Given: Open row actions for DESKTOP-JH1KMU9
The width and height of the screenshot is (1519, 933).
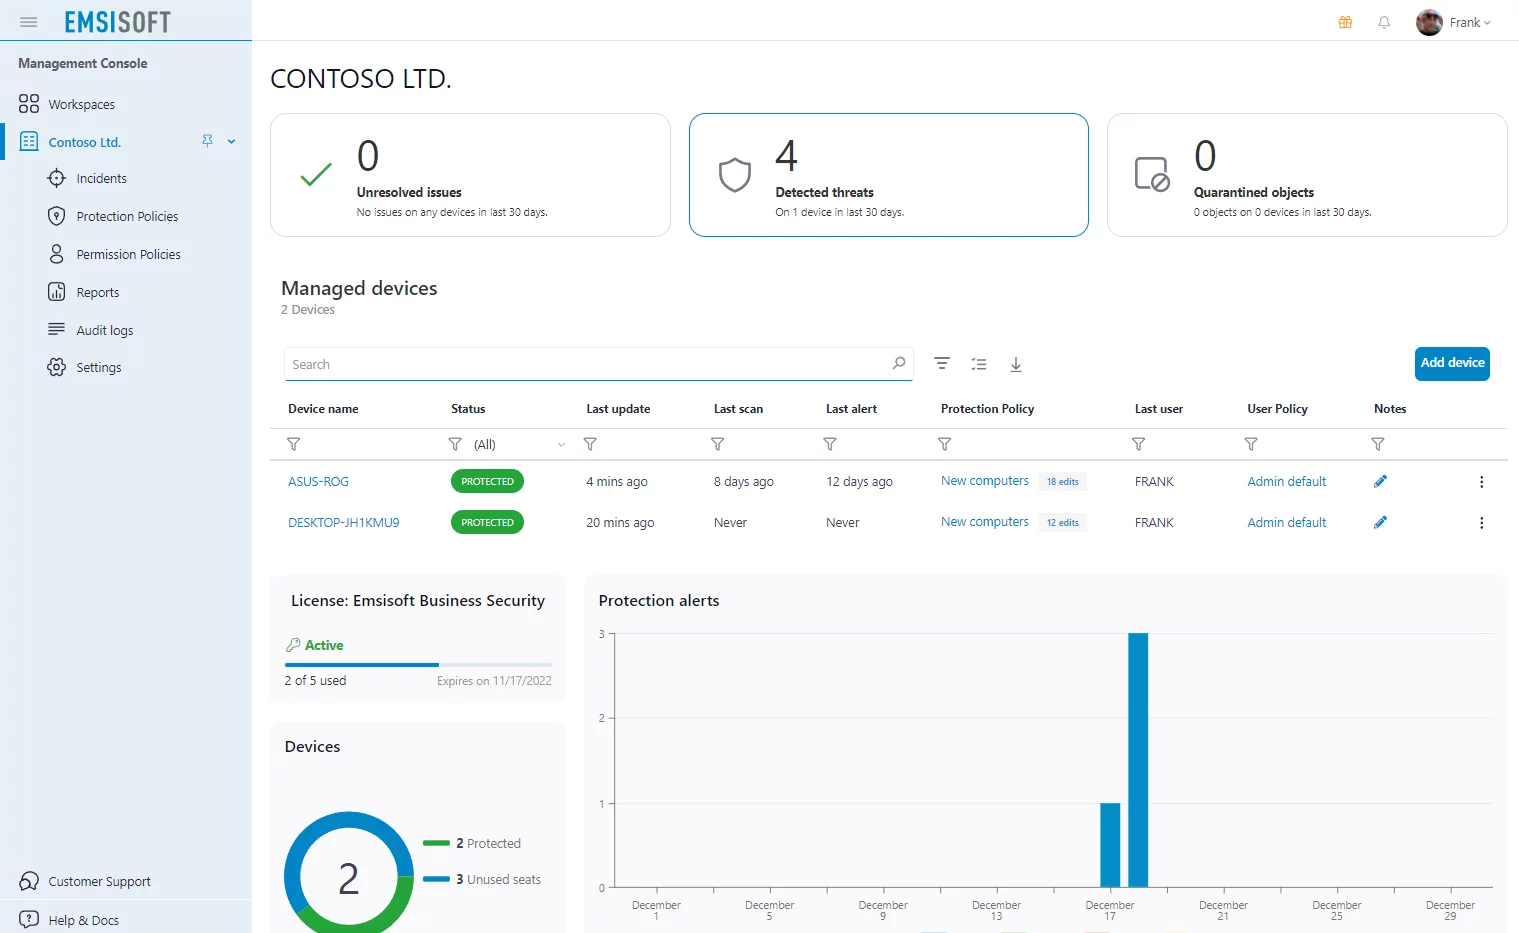Looking at the screenshot, I should click(1481, 522).
